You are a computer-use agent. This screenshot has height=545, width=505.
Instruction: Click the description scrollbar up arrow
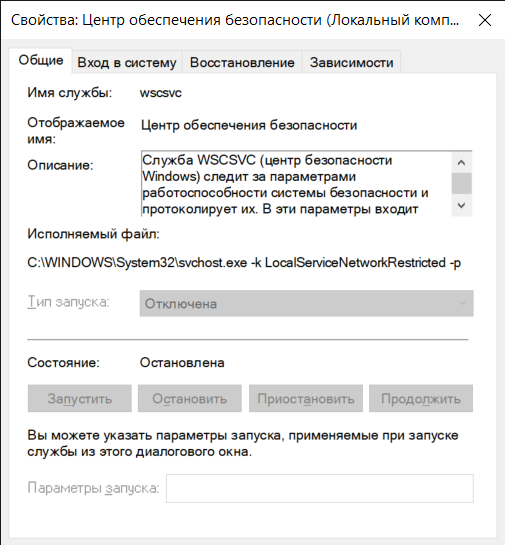point(462,162)
